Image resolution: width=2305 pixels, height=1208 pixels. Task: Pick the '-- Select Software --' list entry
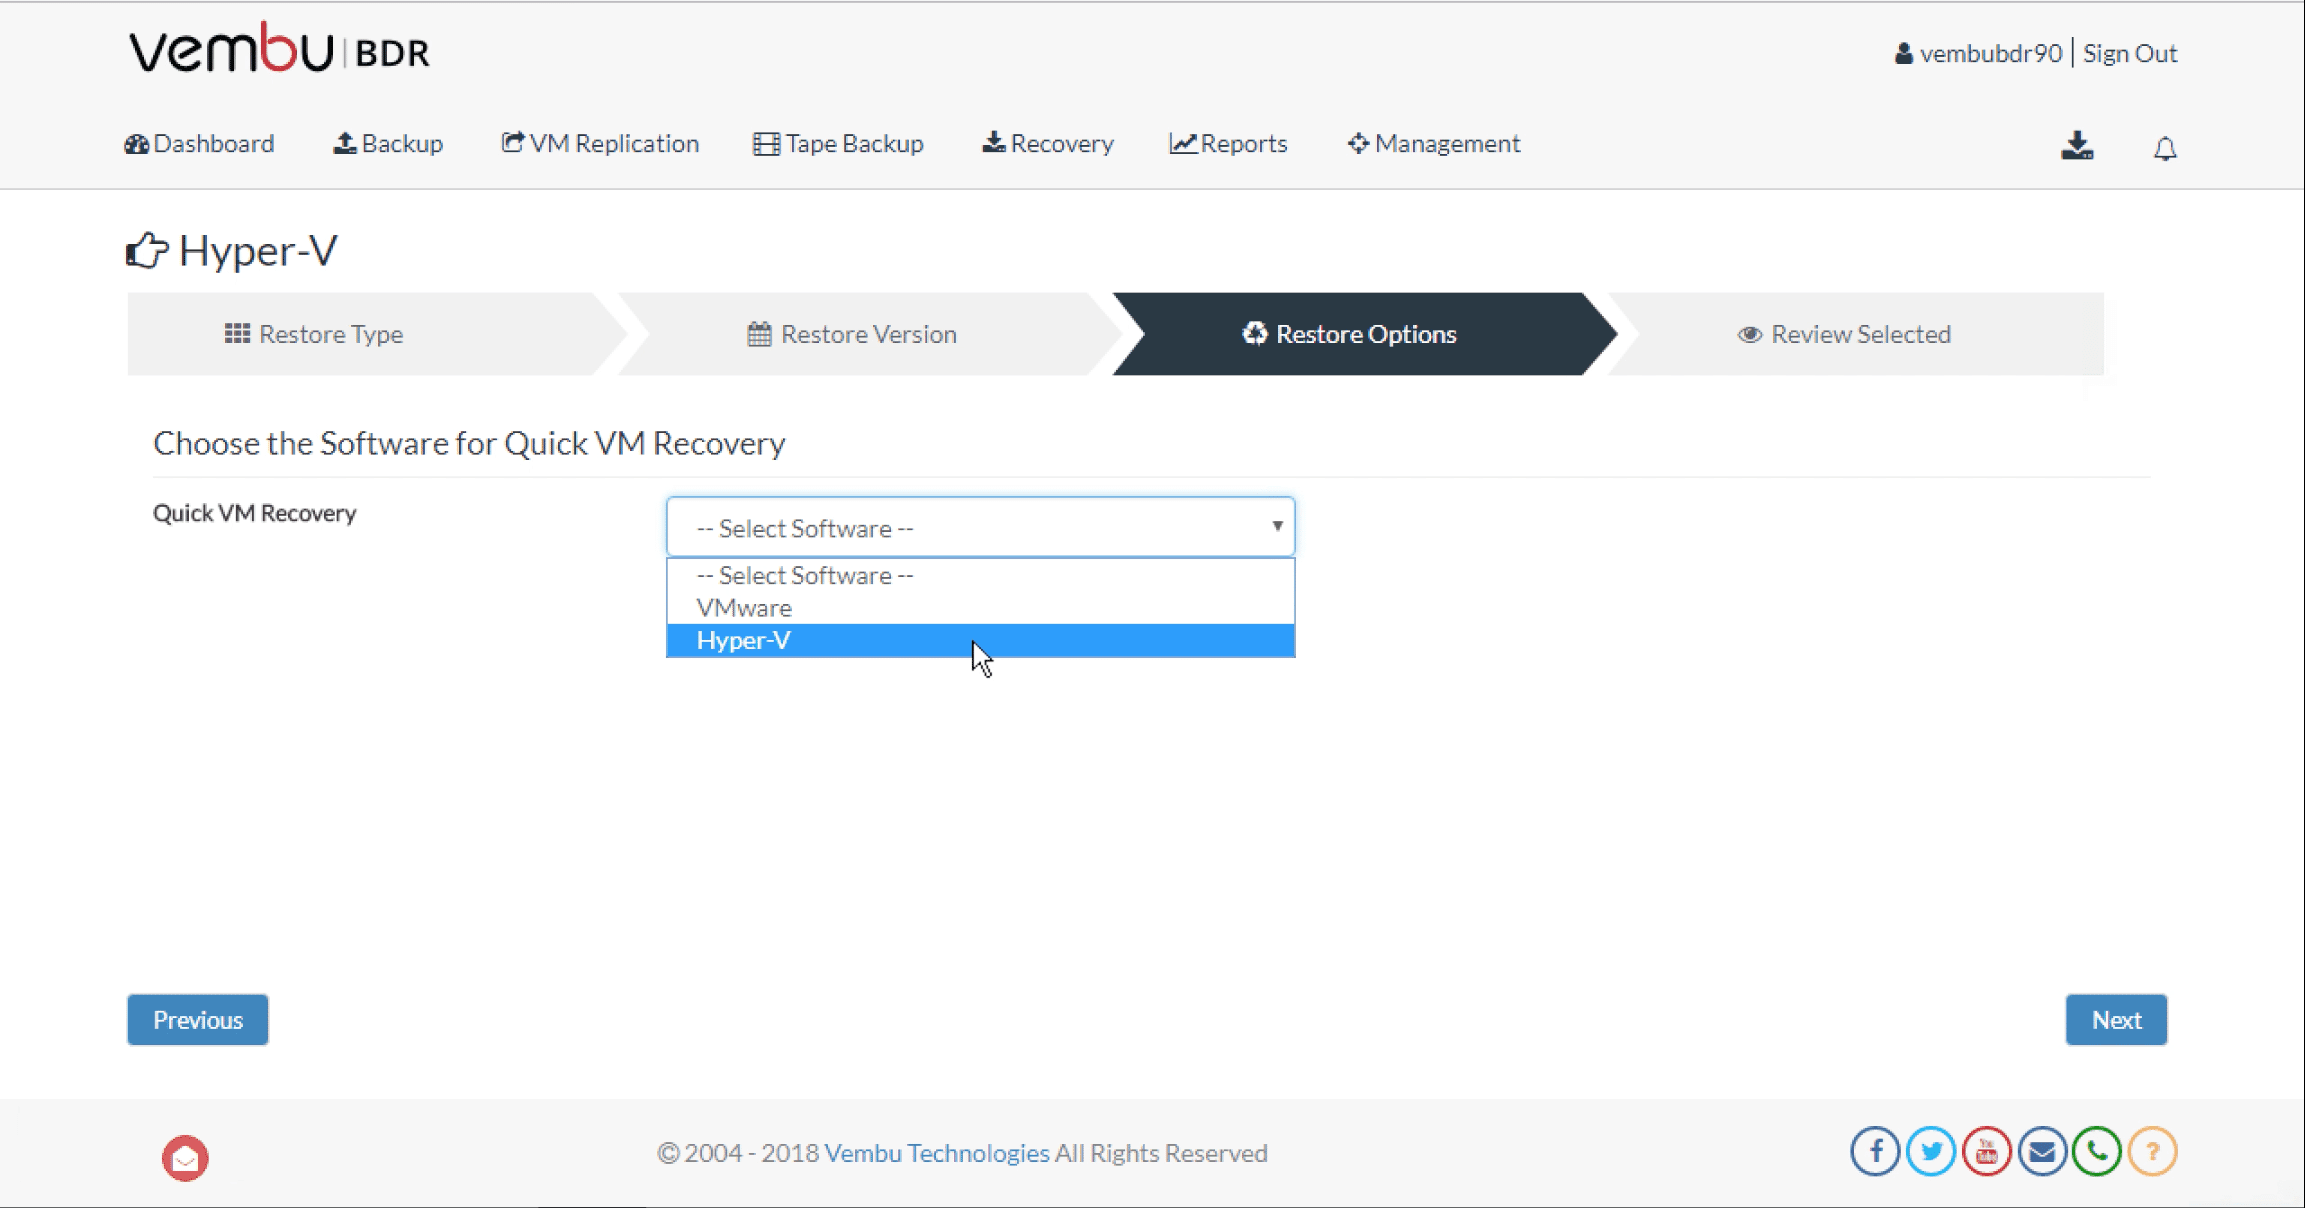[x=805, y=575]
